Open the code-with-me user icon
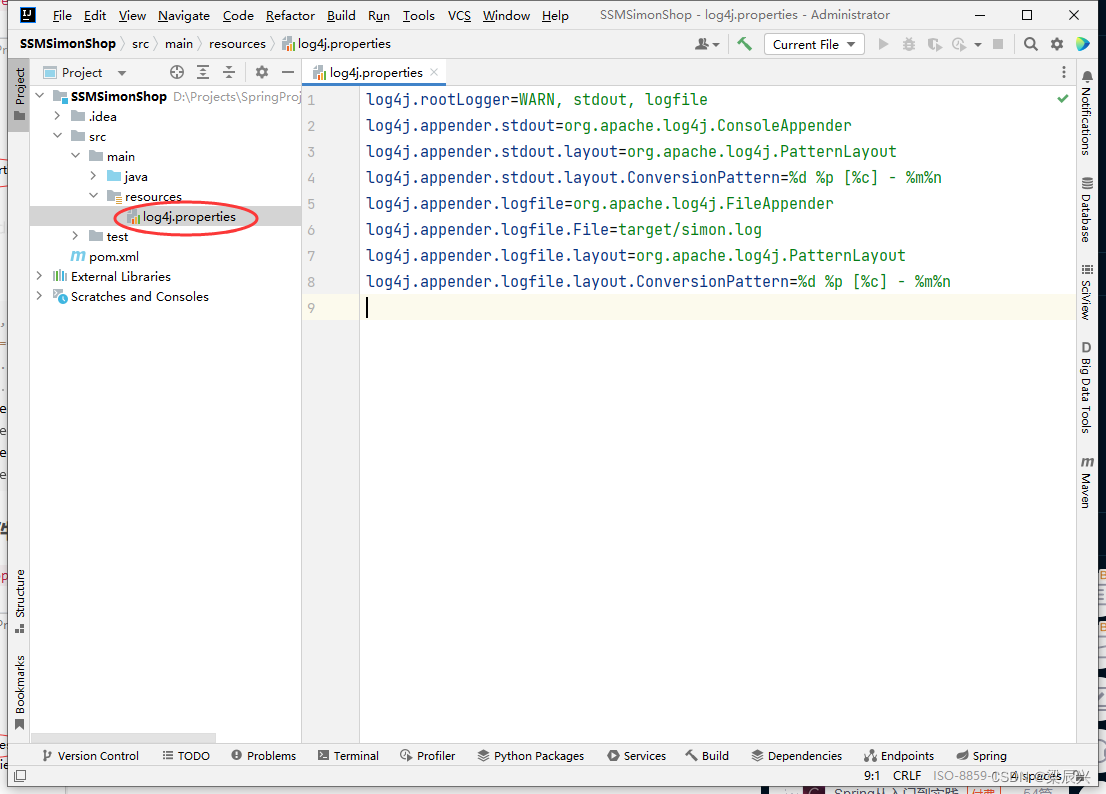The width and height of the screenshot is (1106, 794). (707, 44)
